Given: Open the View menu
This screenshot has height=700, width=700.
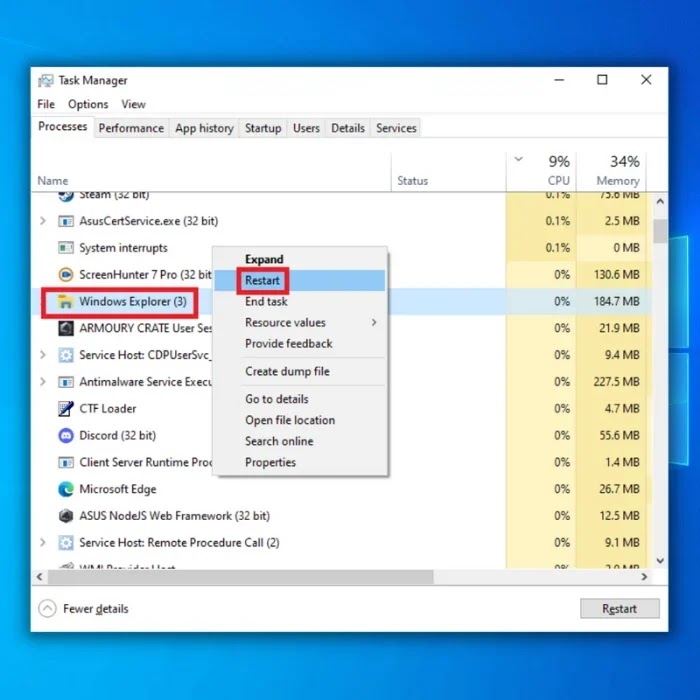Looking at the screenshot, I should click(x=133, y=104).
